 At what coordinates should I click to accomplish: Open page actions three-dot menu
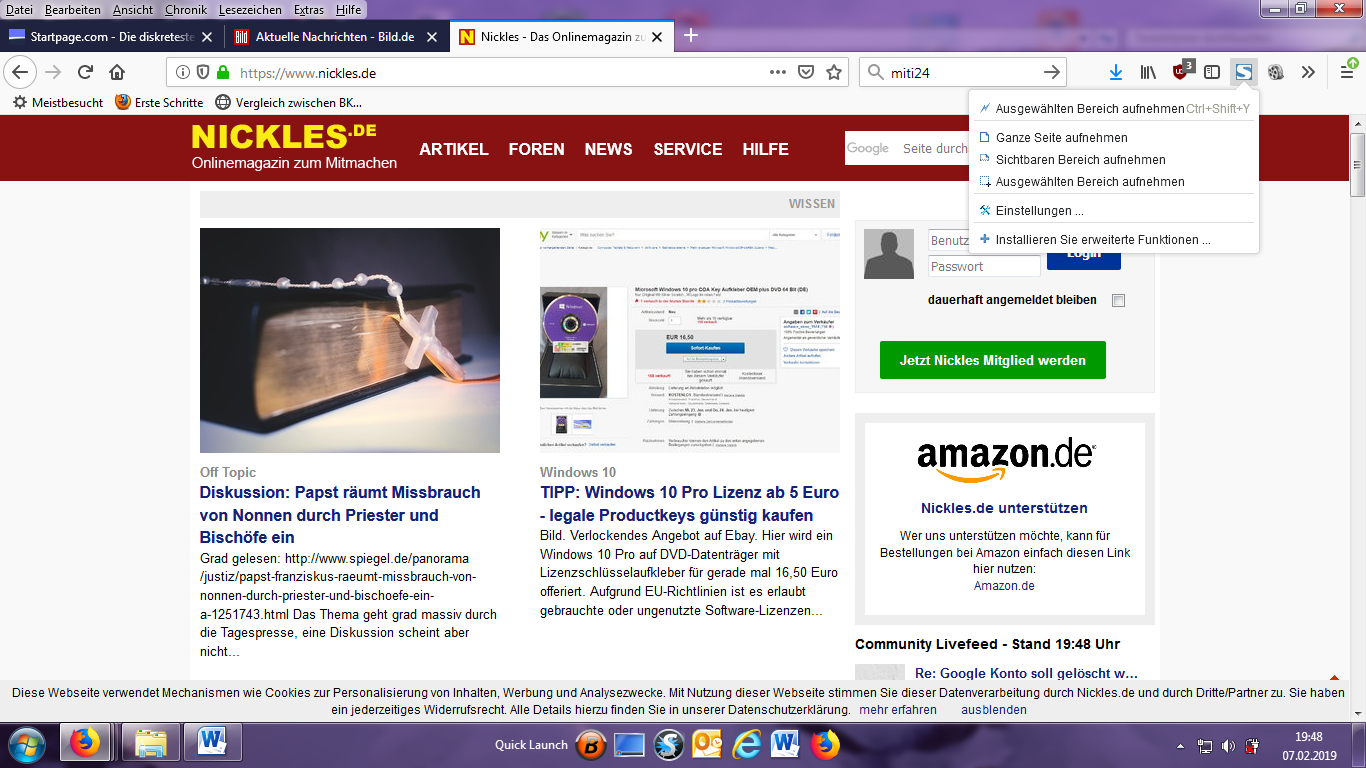click(778, 72)
